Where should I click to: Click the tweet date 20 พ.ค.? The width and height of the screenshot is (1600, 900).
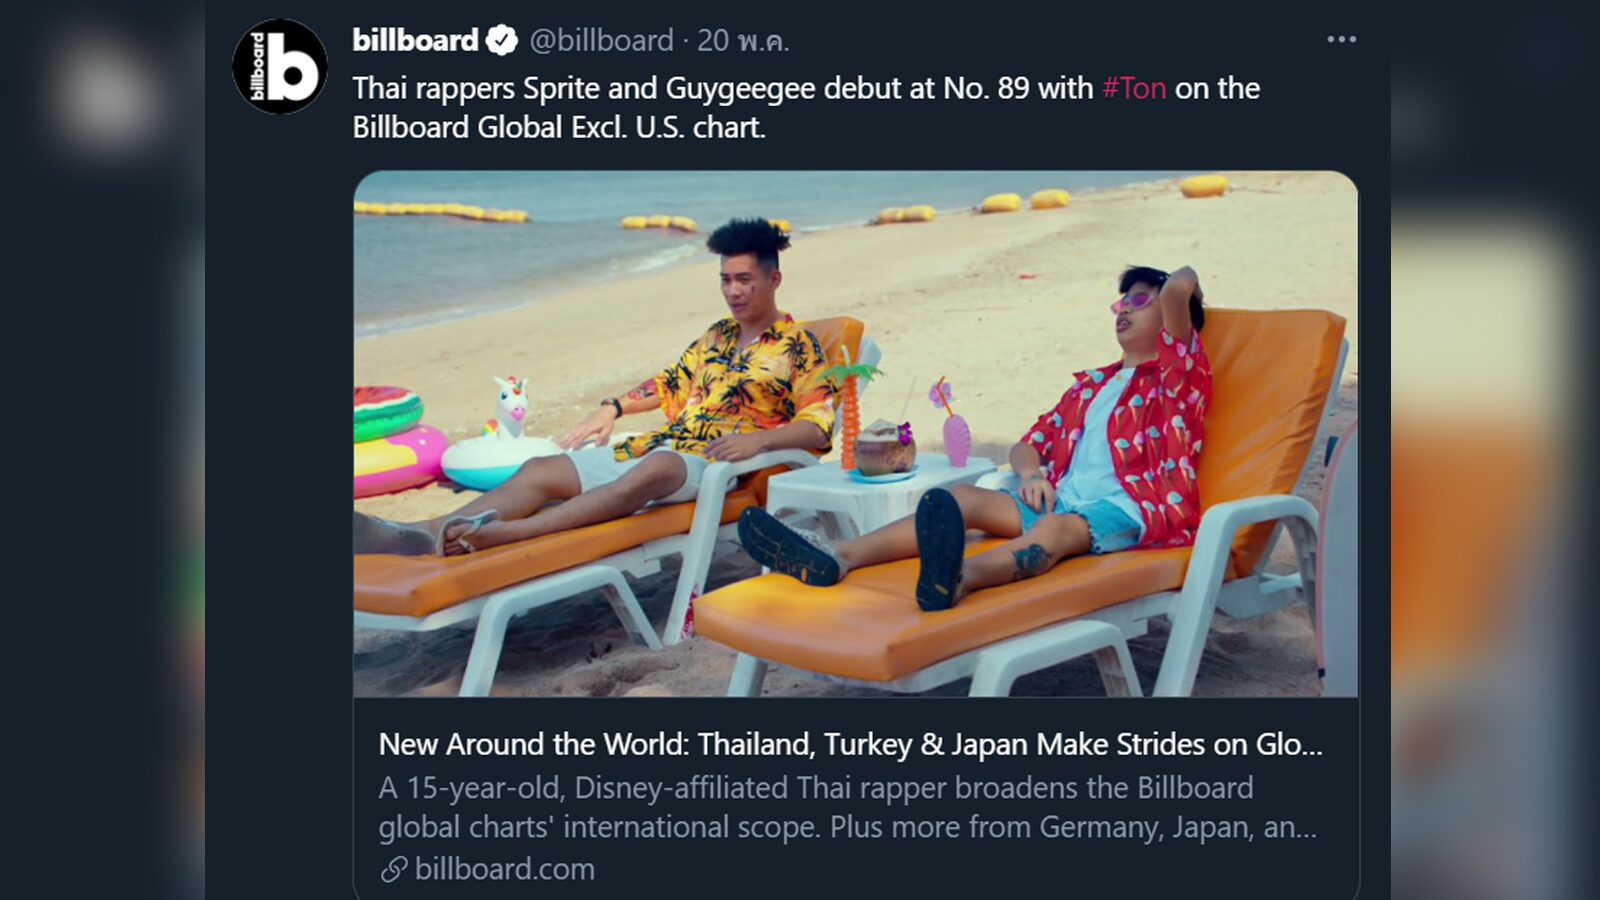[743, 40]
